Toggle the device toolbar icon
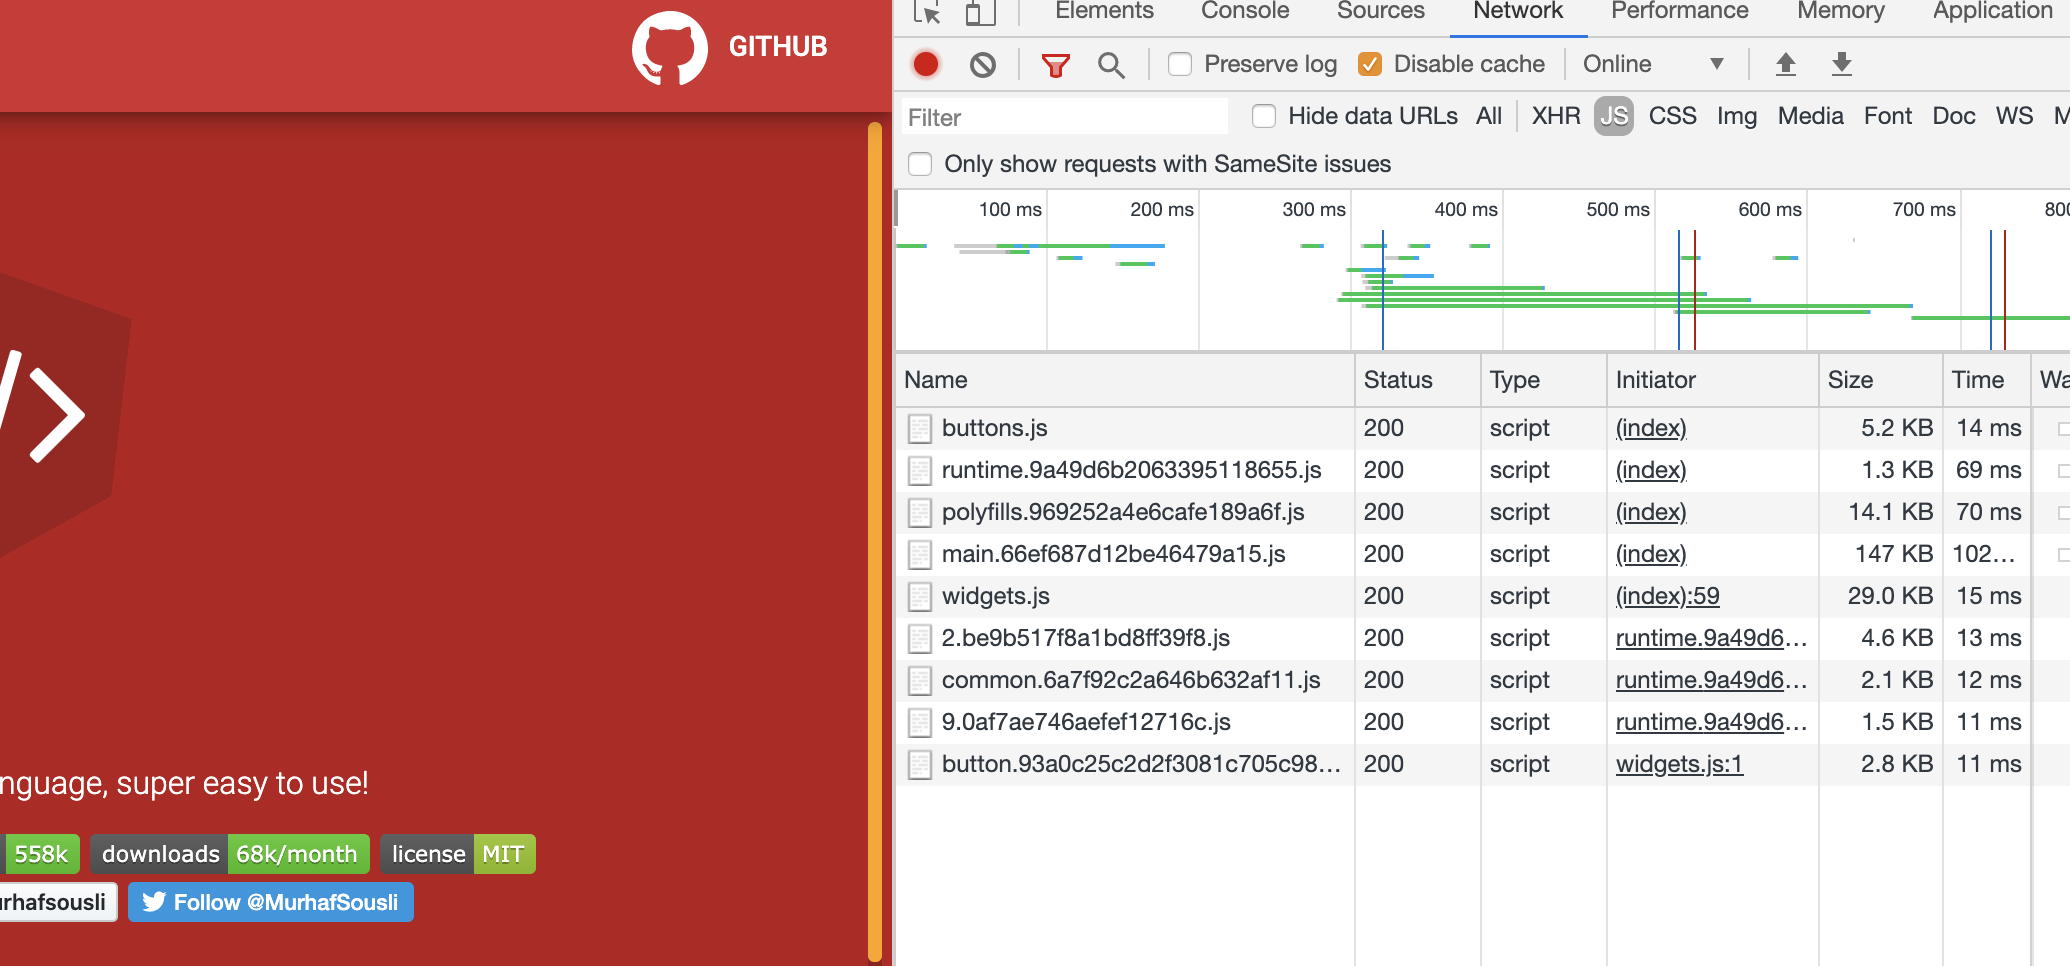The height and width of the screenshot is (966, 2070). click(x=980, y=14)
